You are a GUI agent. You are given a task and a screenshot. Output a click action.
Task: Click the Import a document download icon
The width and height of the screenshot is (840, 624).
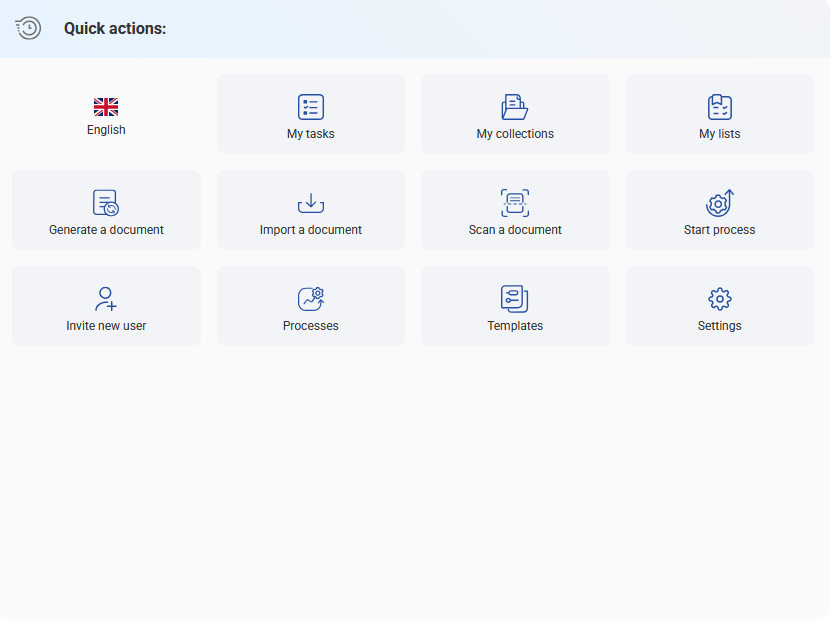(x=311, y=203)
